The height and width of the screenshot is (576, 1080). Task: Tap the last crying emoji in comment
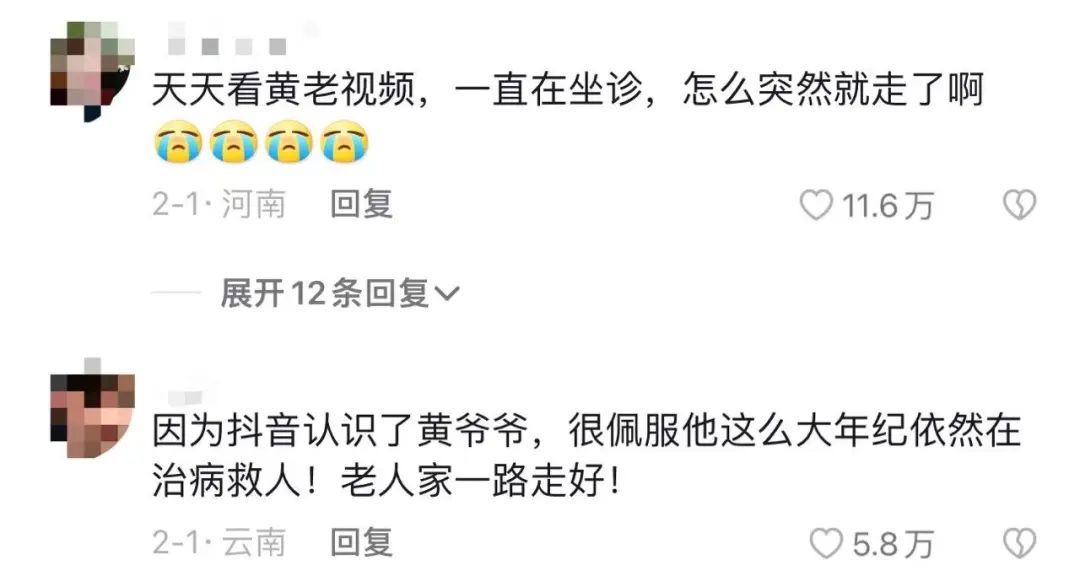[x=344, y=142]
